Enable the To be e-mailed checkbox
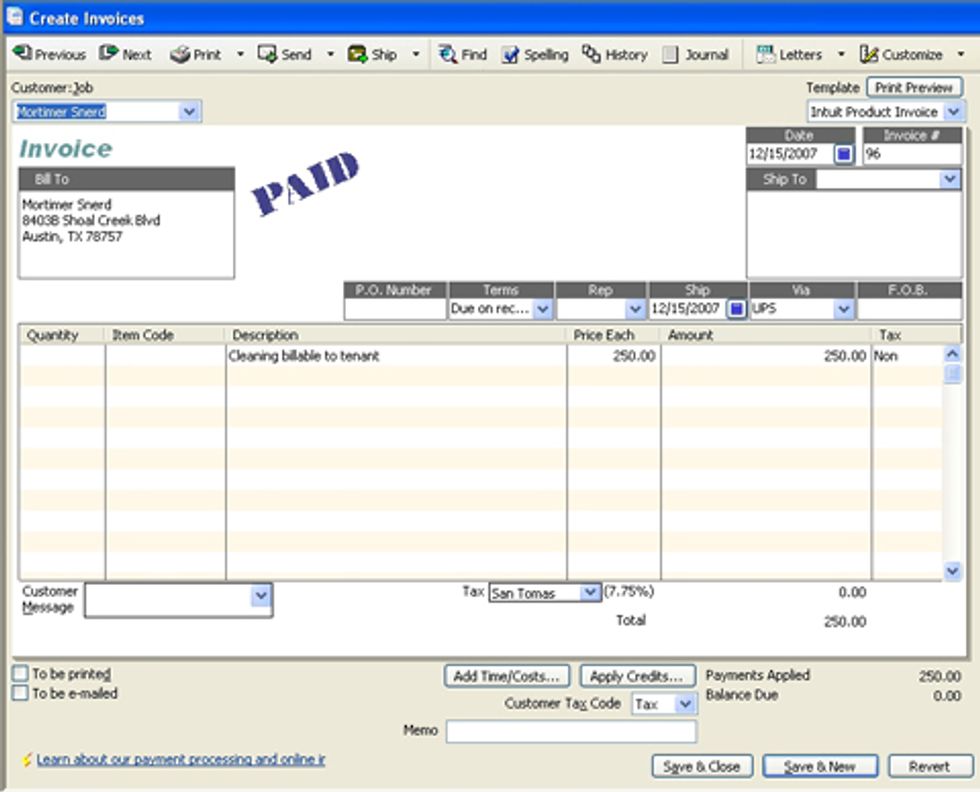Viewport: 980px width, 792px height. click(21, 693)
